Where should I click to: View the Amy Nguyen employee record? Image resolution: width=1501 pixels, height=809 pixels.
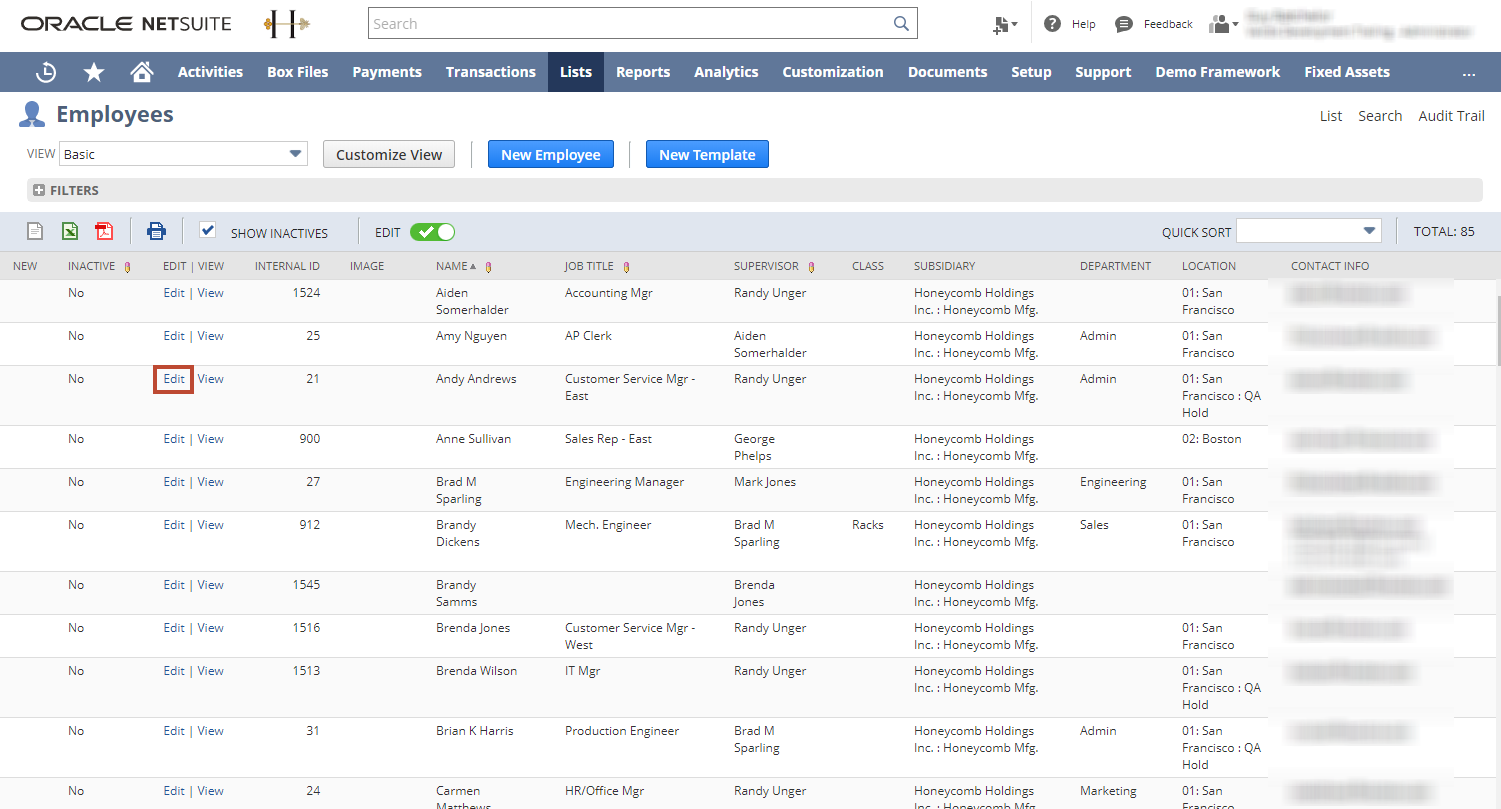[211, 336]
